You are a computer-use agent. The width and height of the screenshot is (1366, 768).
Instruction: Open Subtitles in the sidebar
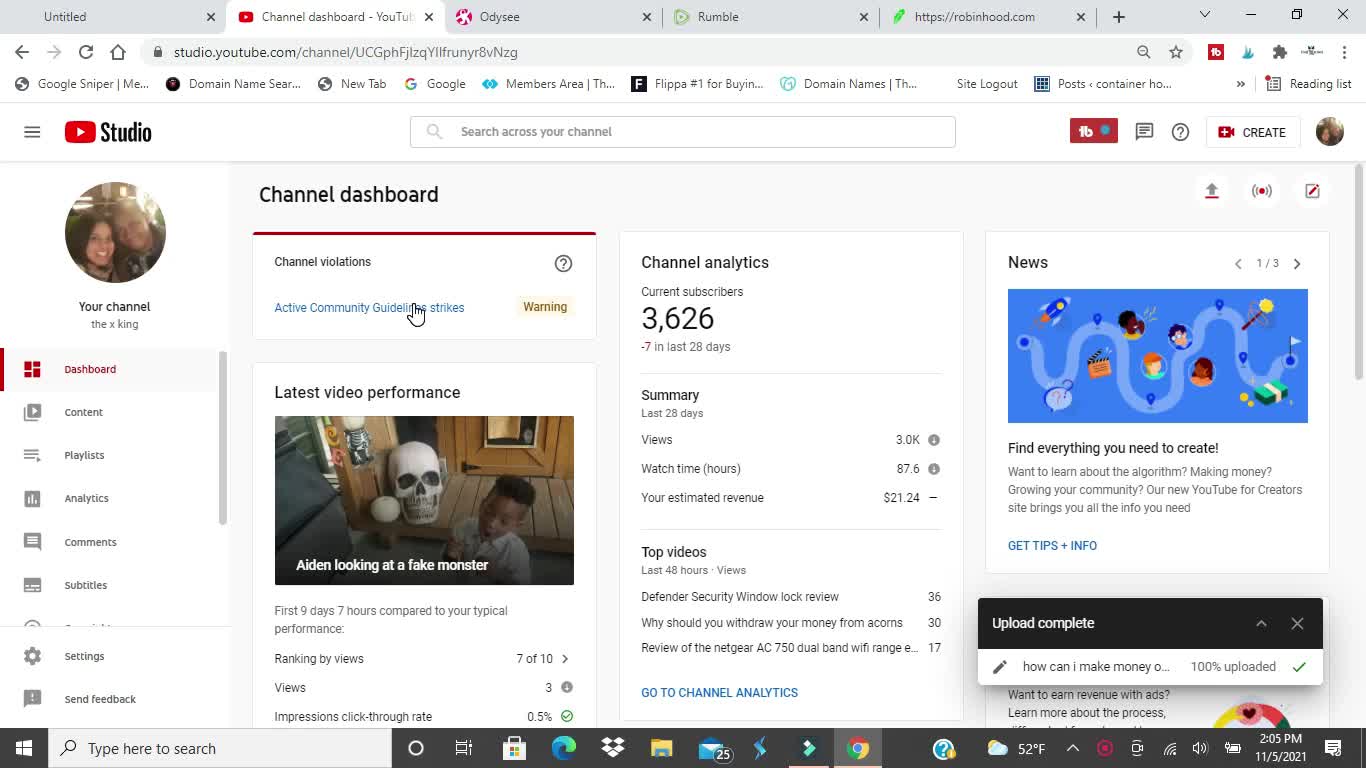point(110,585)
